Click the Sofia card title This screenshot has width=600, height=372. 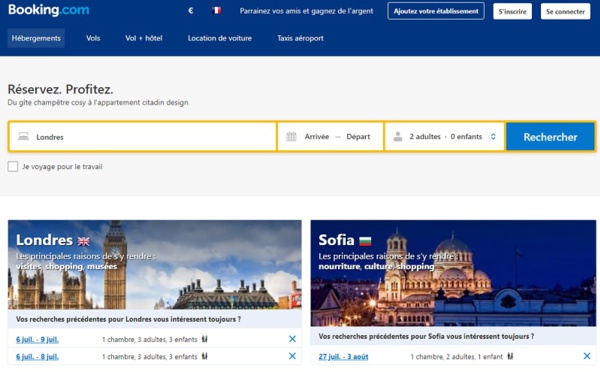[336, 240]
